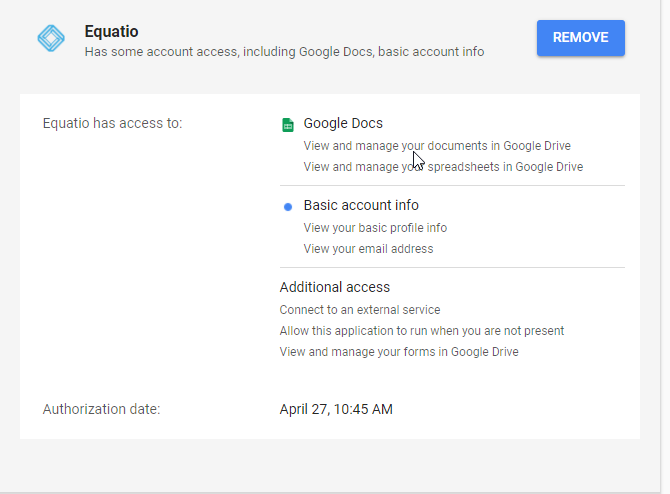670x494 pixels.
Task: Click the Authorization date label
Action: pos(101,409)
